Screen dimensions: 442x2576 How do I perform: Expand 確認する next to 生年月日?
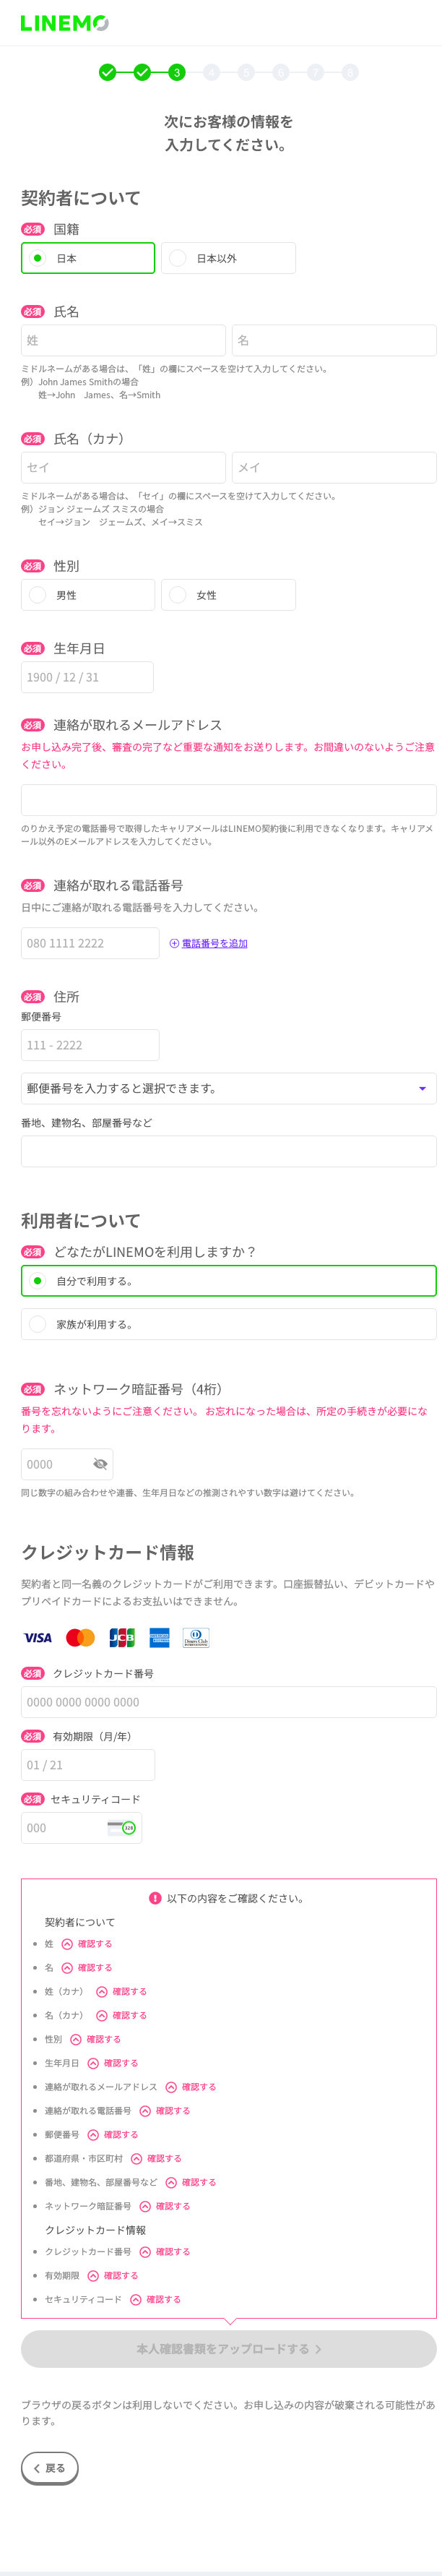coord(113,2062)
